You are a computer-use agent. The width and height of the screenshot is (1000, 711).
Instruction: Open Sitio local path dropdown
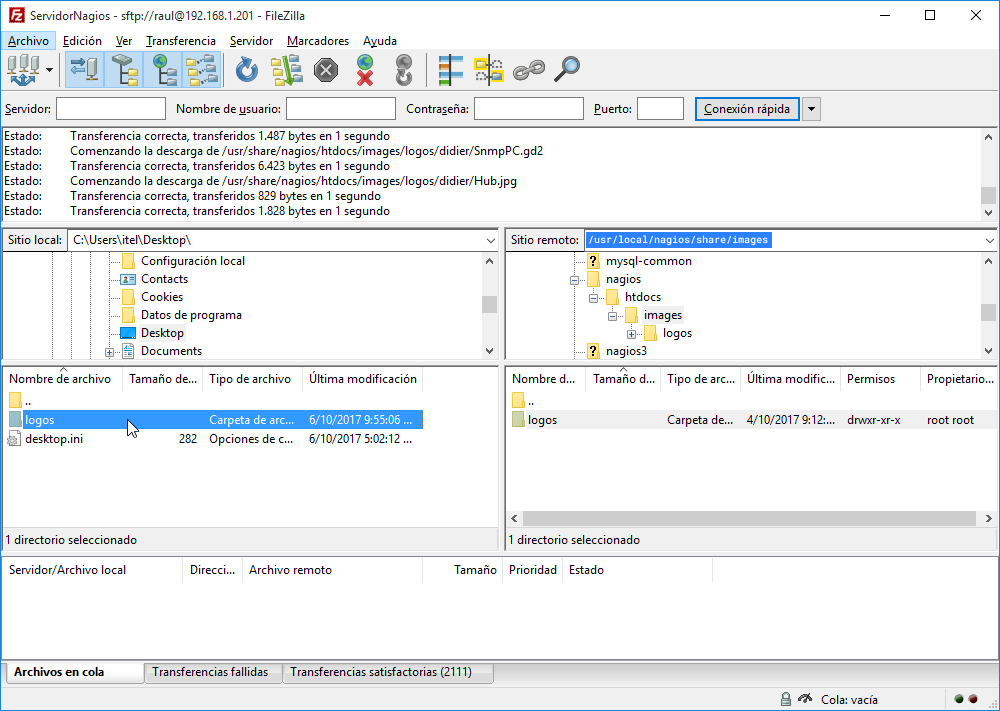(x=490, y=240)
